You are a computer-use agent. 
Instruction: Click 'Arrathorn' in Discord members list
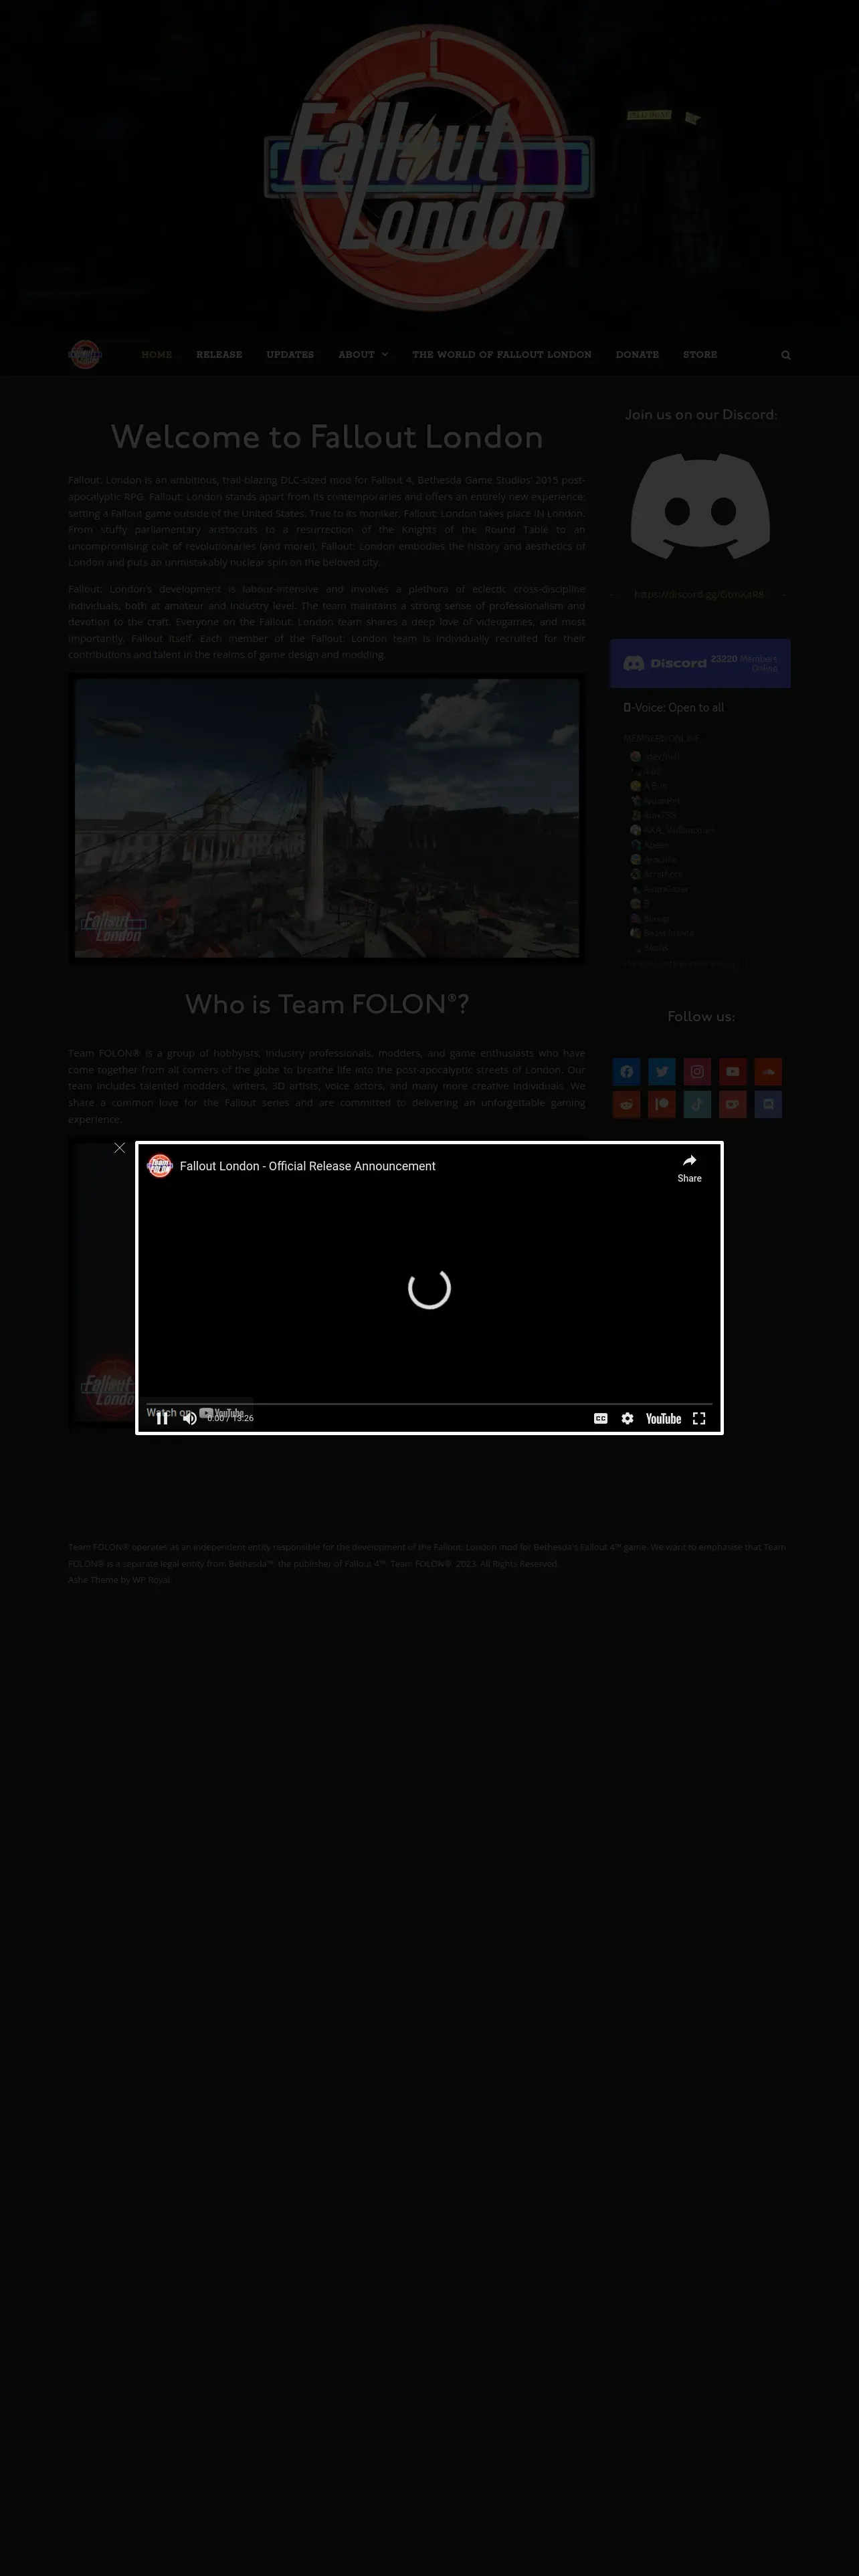point(664,874)
